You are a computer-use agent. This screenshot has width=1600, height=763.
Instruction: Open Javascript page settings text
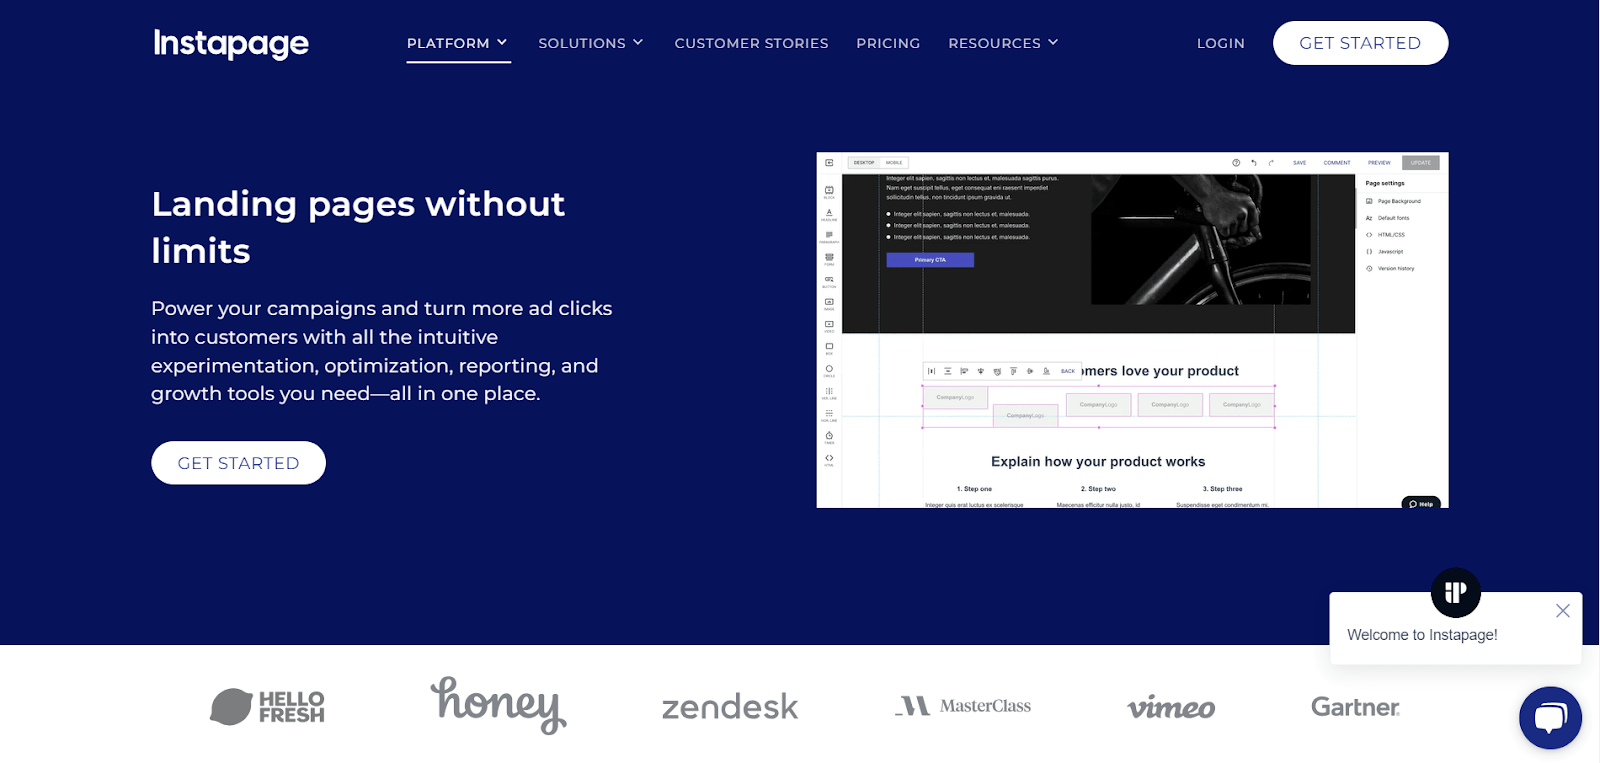point(1390,252)
